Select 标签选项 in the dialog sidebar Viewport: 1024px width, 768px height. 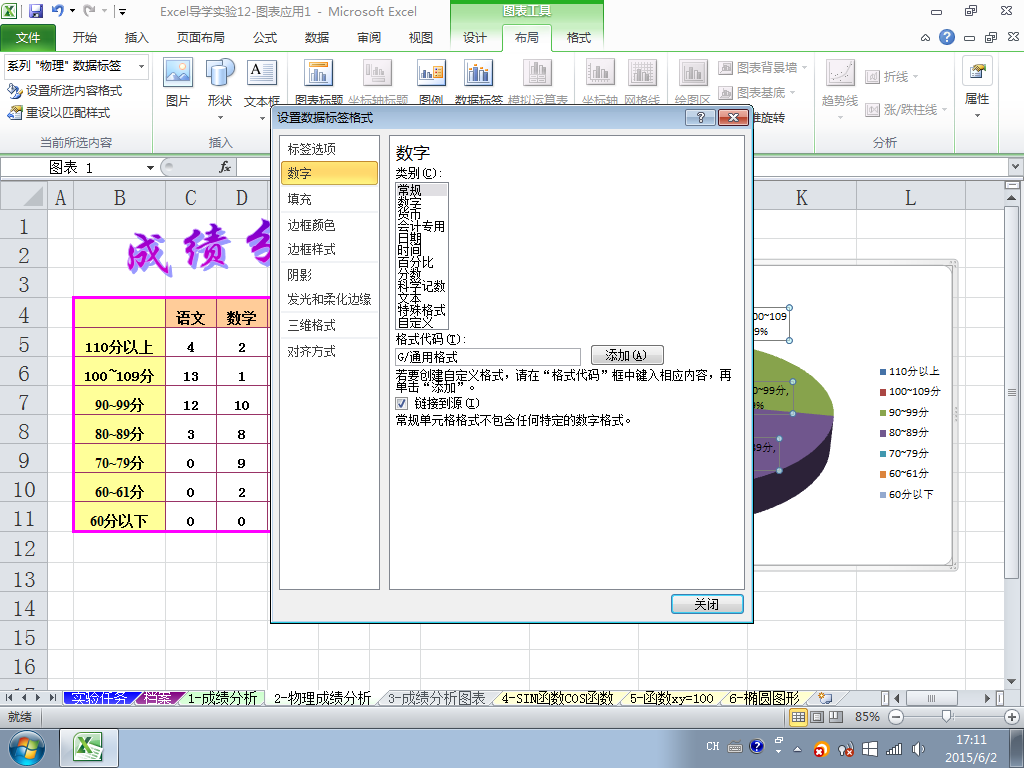coord(329,149)
